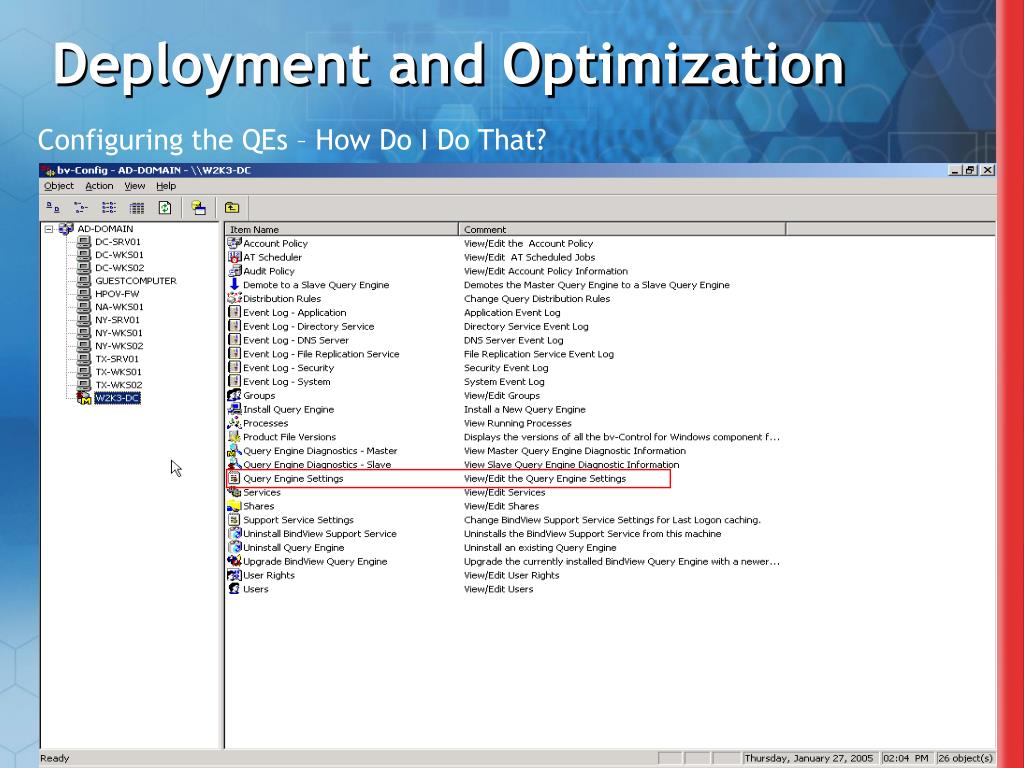Click the Distribution Rules icon
Viewport: 1024px width, 768px height.
coord(234,298)
